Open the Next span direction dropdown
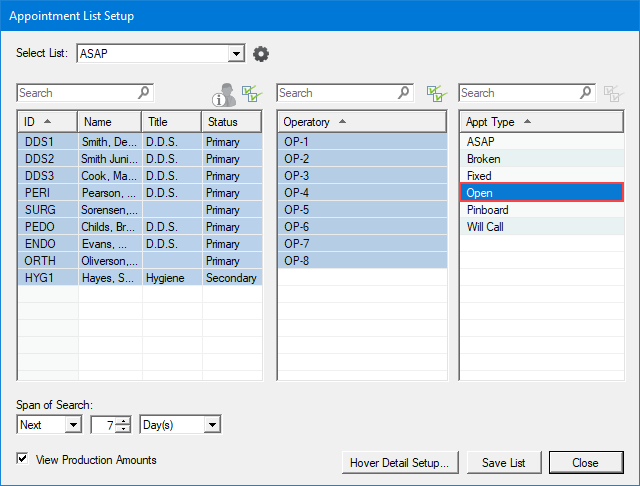The image size is (640, 486). pos(73,425)
